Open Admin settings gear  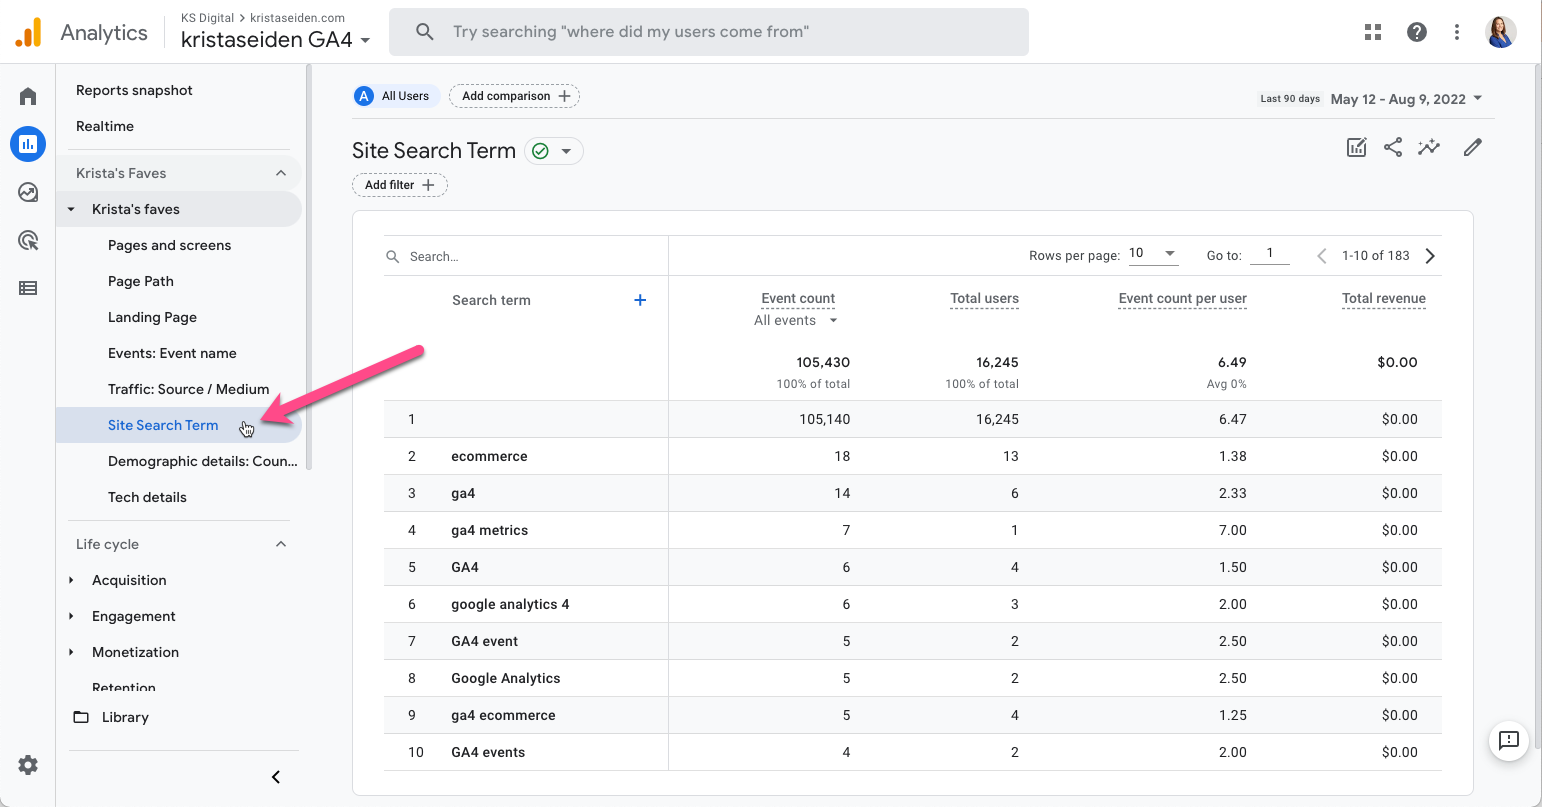28,765
